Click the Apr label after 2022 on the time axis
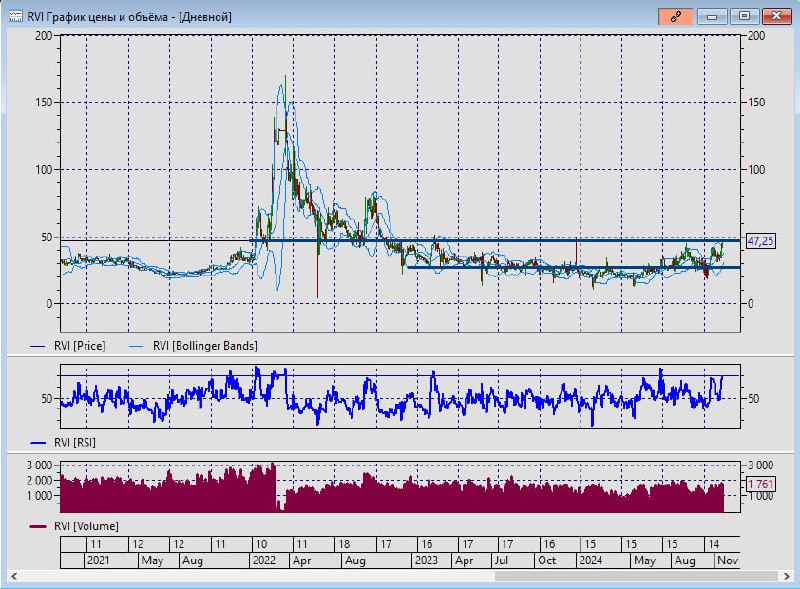Viewport: 800px width, 589px height. (x=302, y=560)
